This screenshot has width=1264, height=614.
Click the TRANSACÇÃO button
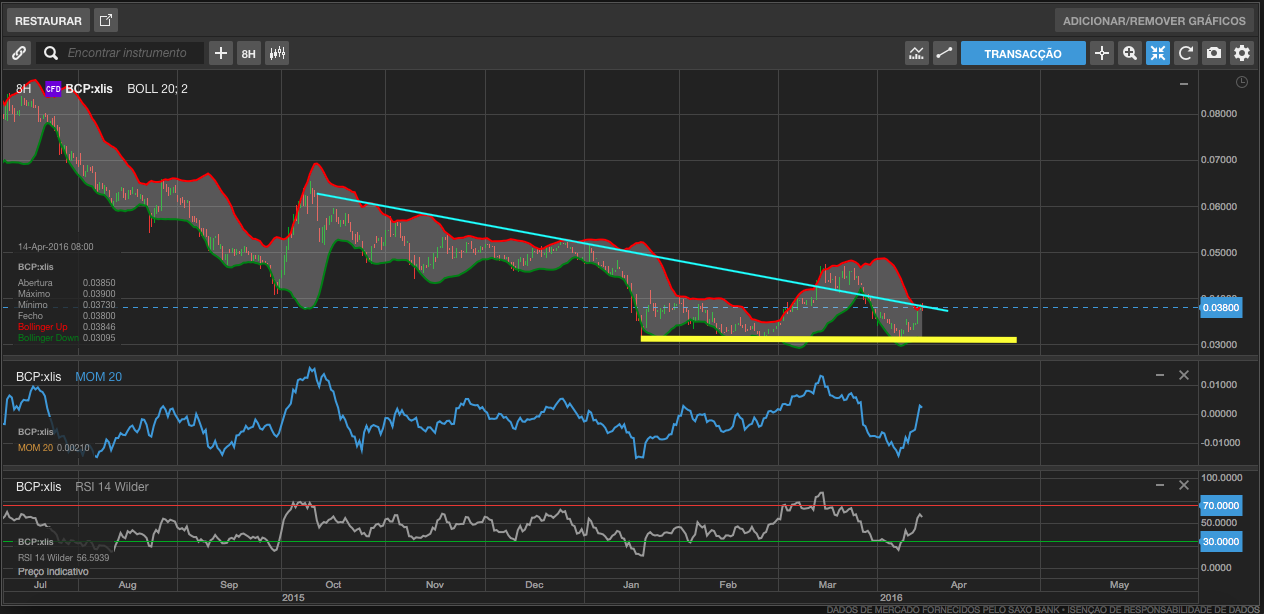pos(1023,53)
